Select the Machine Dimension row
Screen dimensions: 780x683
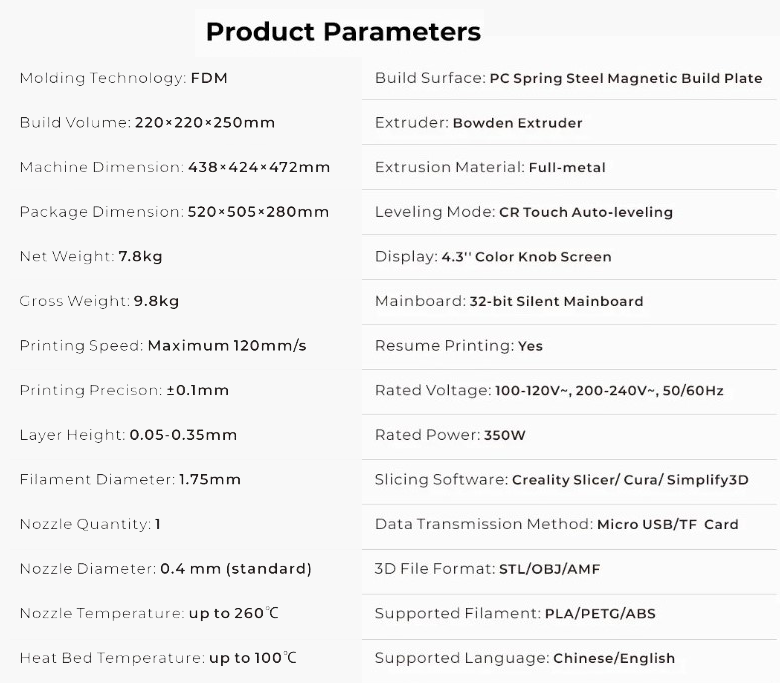point(174,167)
